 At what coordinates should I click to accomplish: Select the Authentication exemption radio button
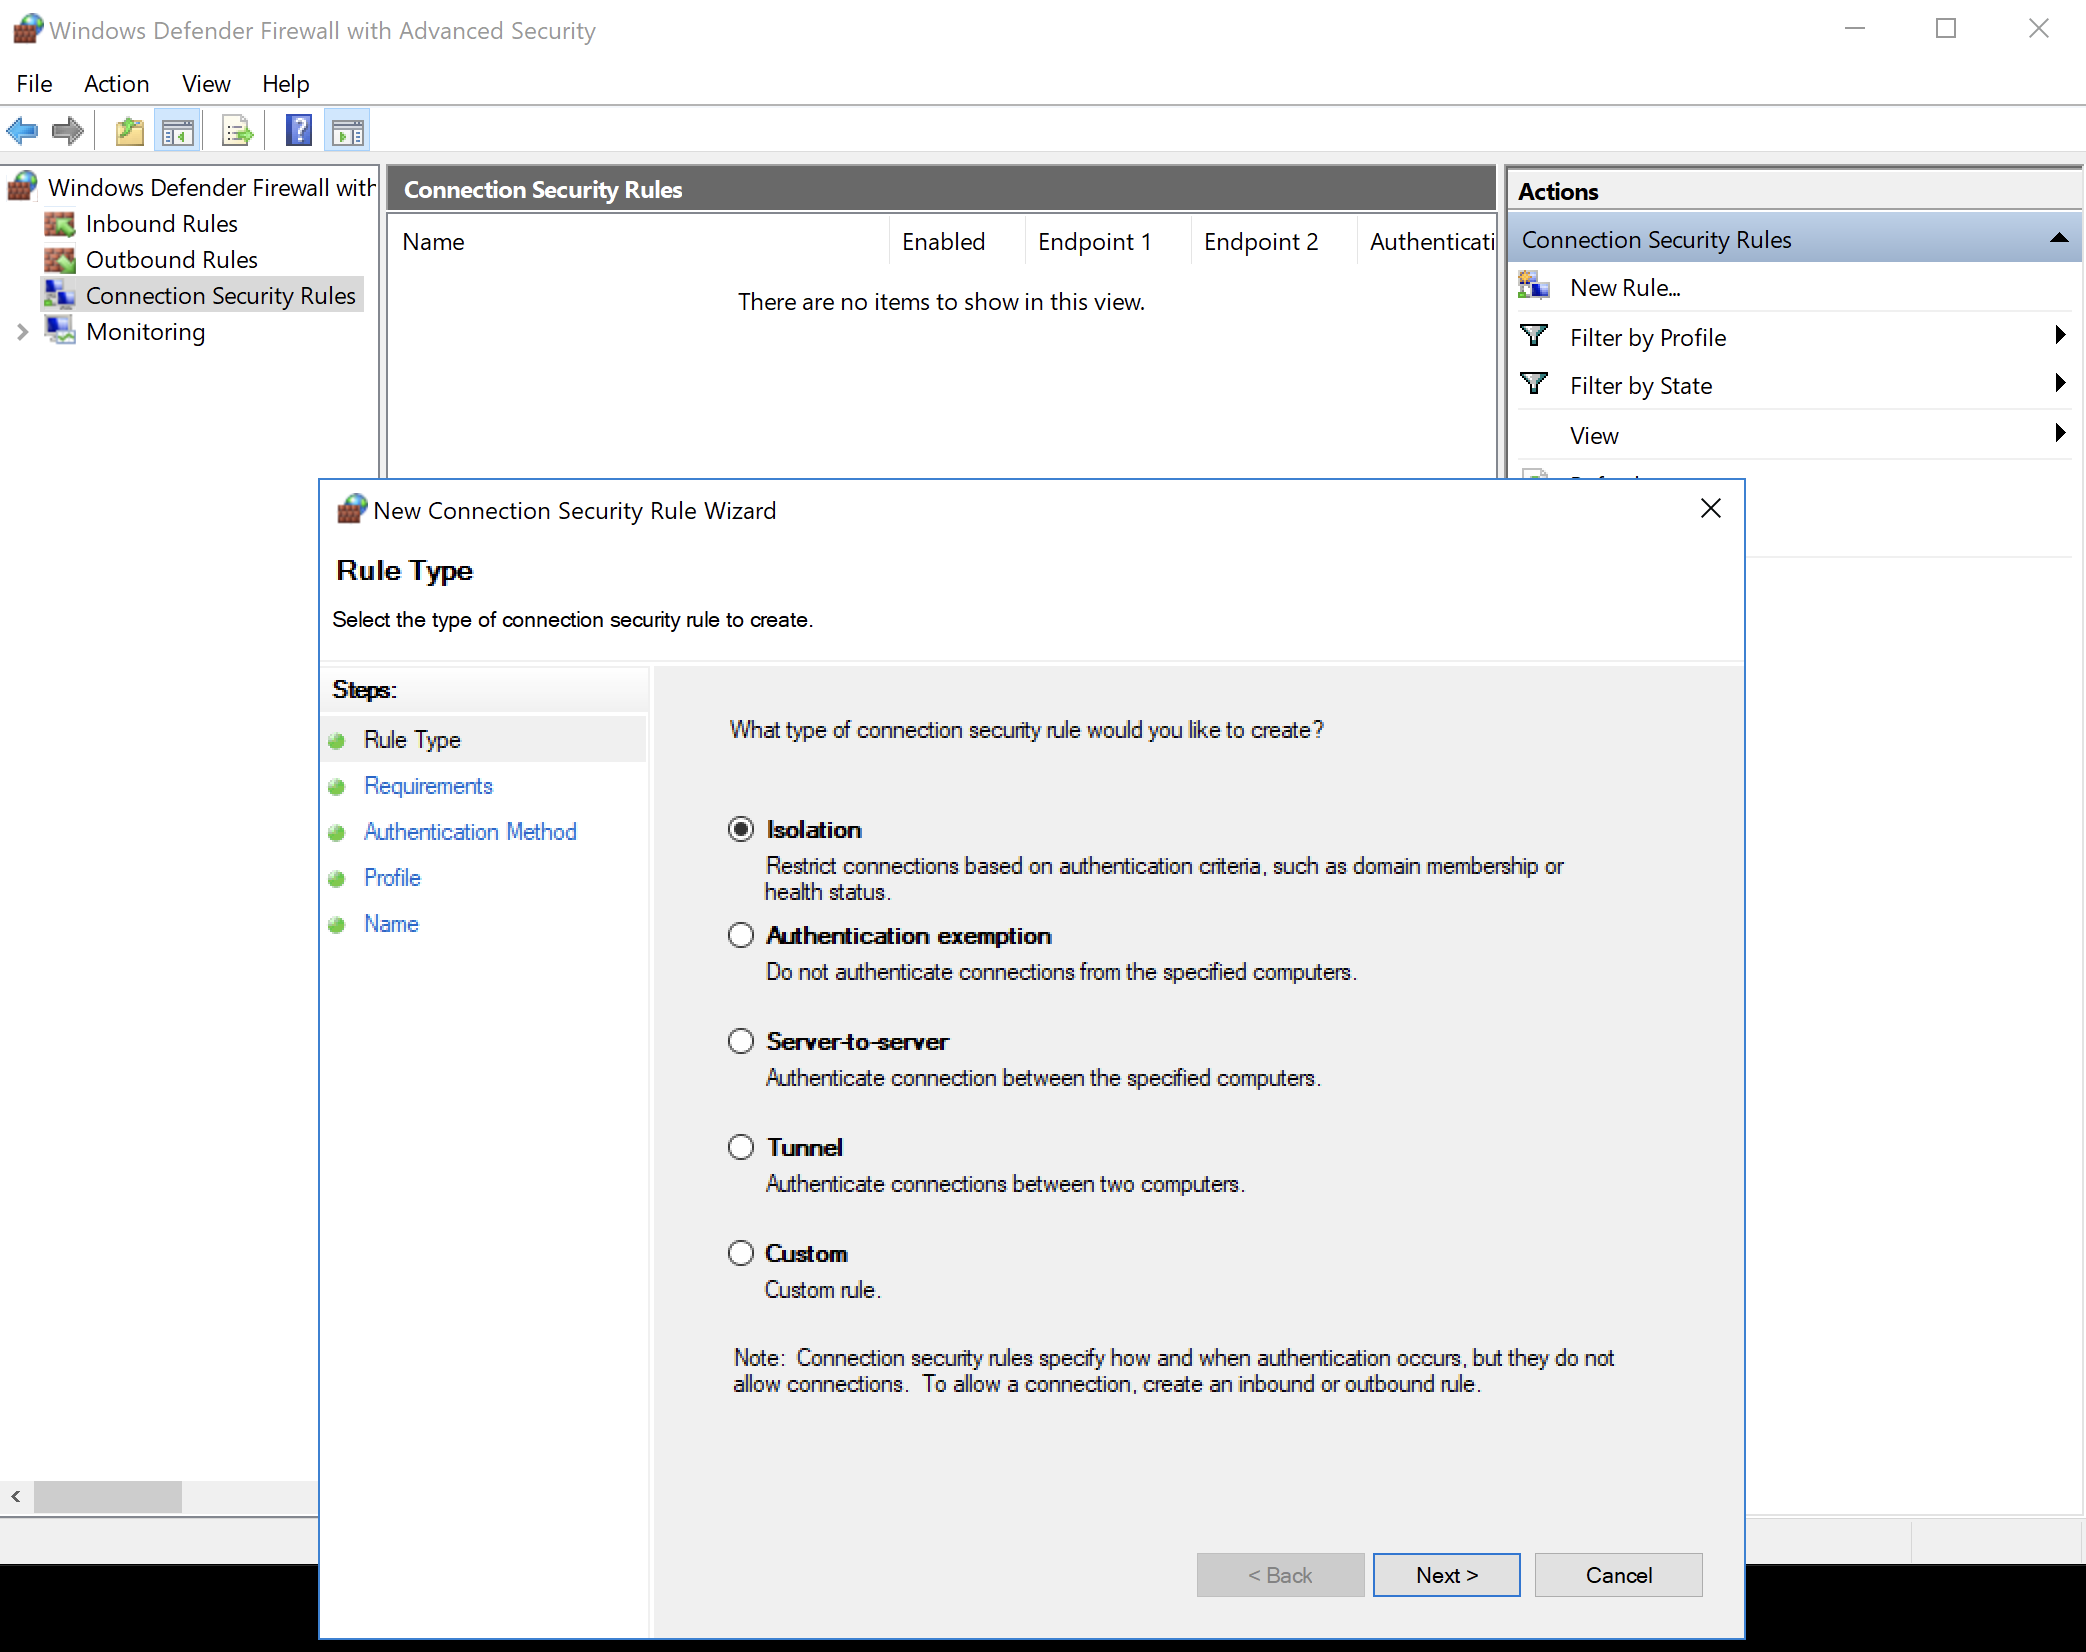741,935
